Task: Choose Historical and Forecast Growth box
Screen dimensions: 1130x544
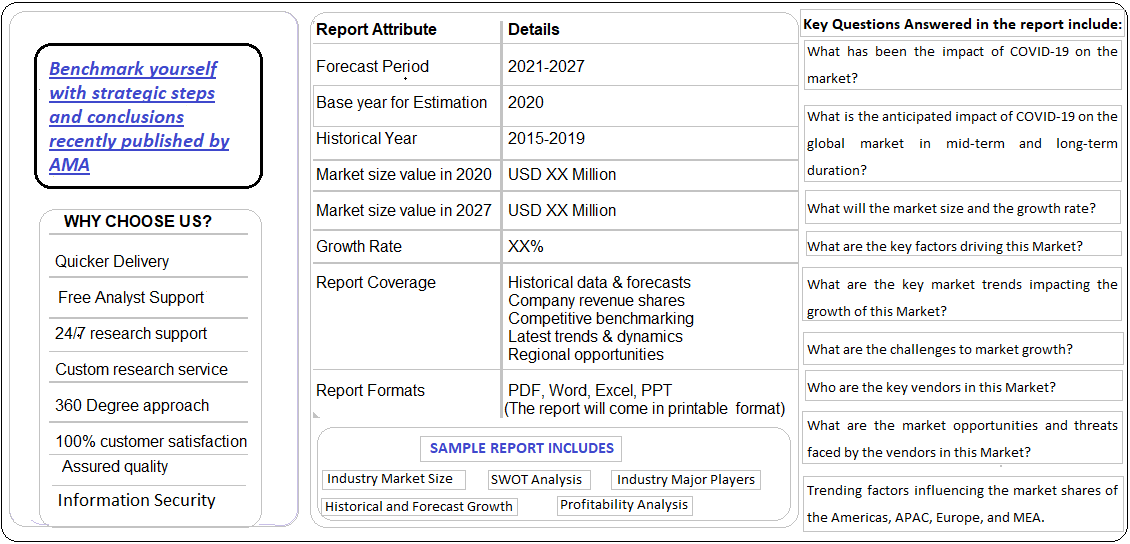Action: tap(419, 507)
